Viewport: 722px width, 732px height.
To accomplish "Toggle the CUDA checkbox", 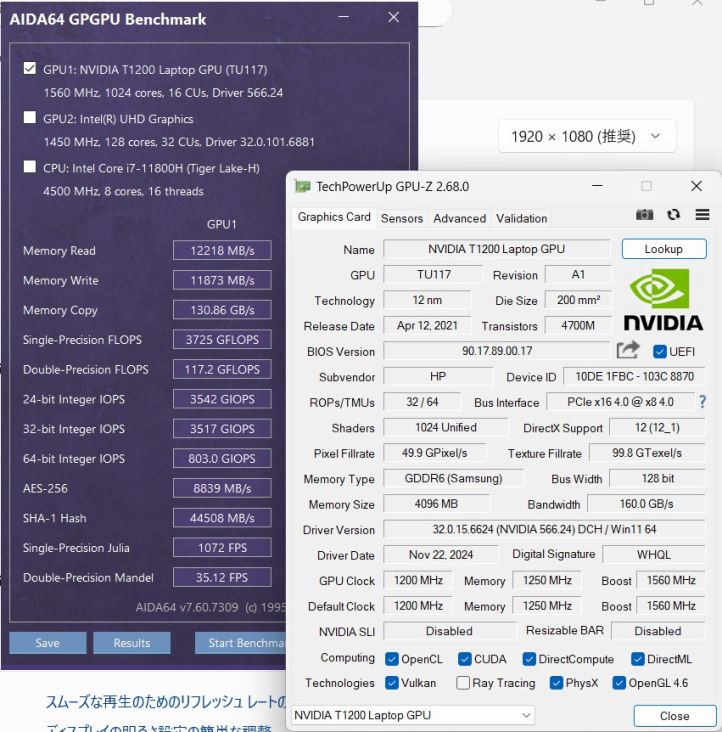I will pyautogui.click(x=464, y=659).
